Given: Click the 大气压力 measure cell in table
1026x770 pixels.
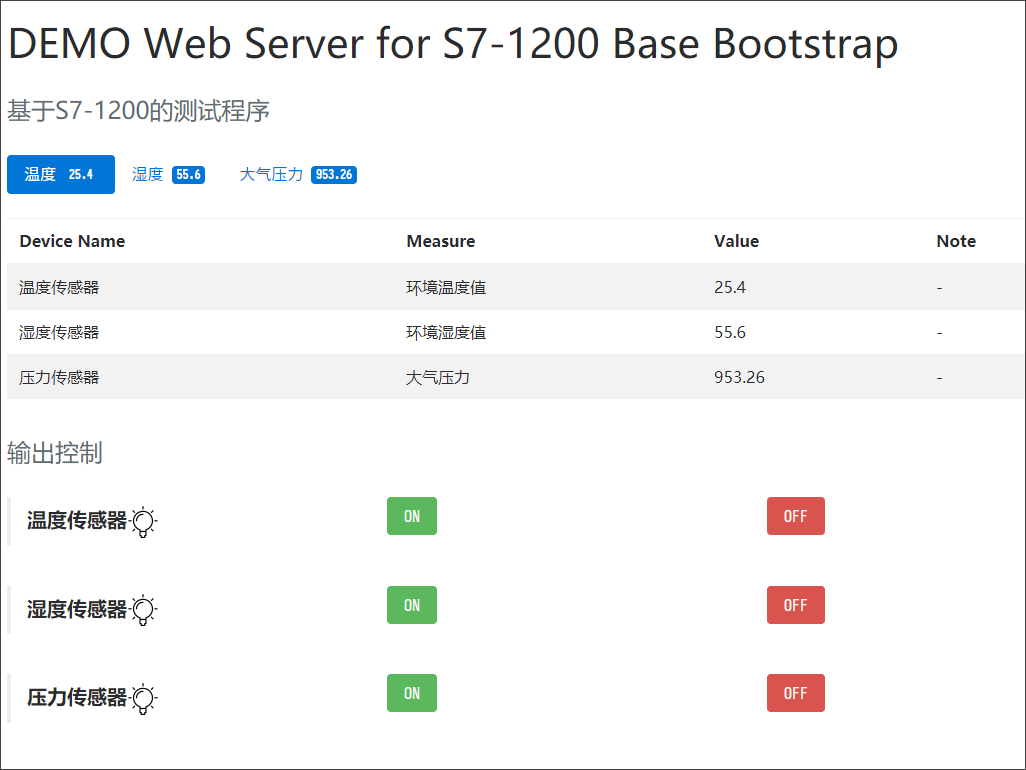Looking at the screenshot, I should point(438,377).
